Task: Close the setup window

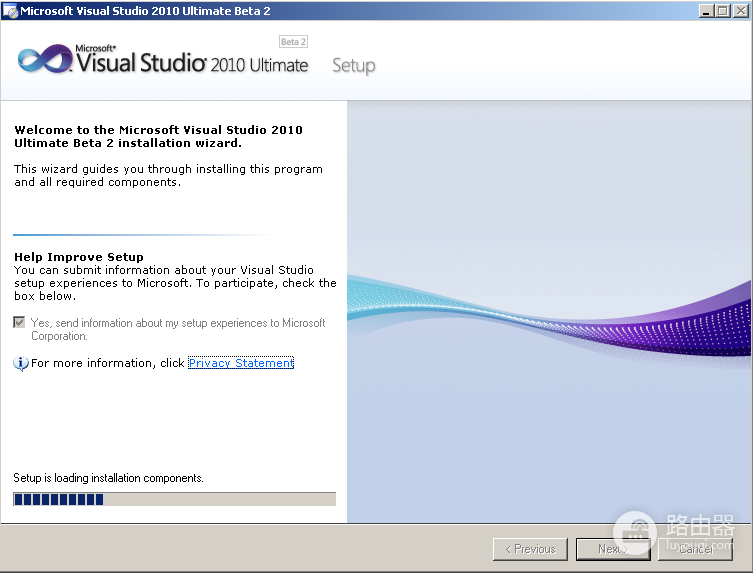Action: tap(740, 11)
